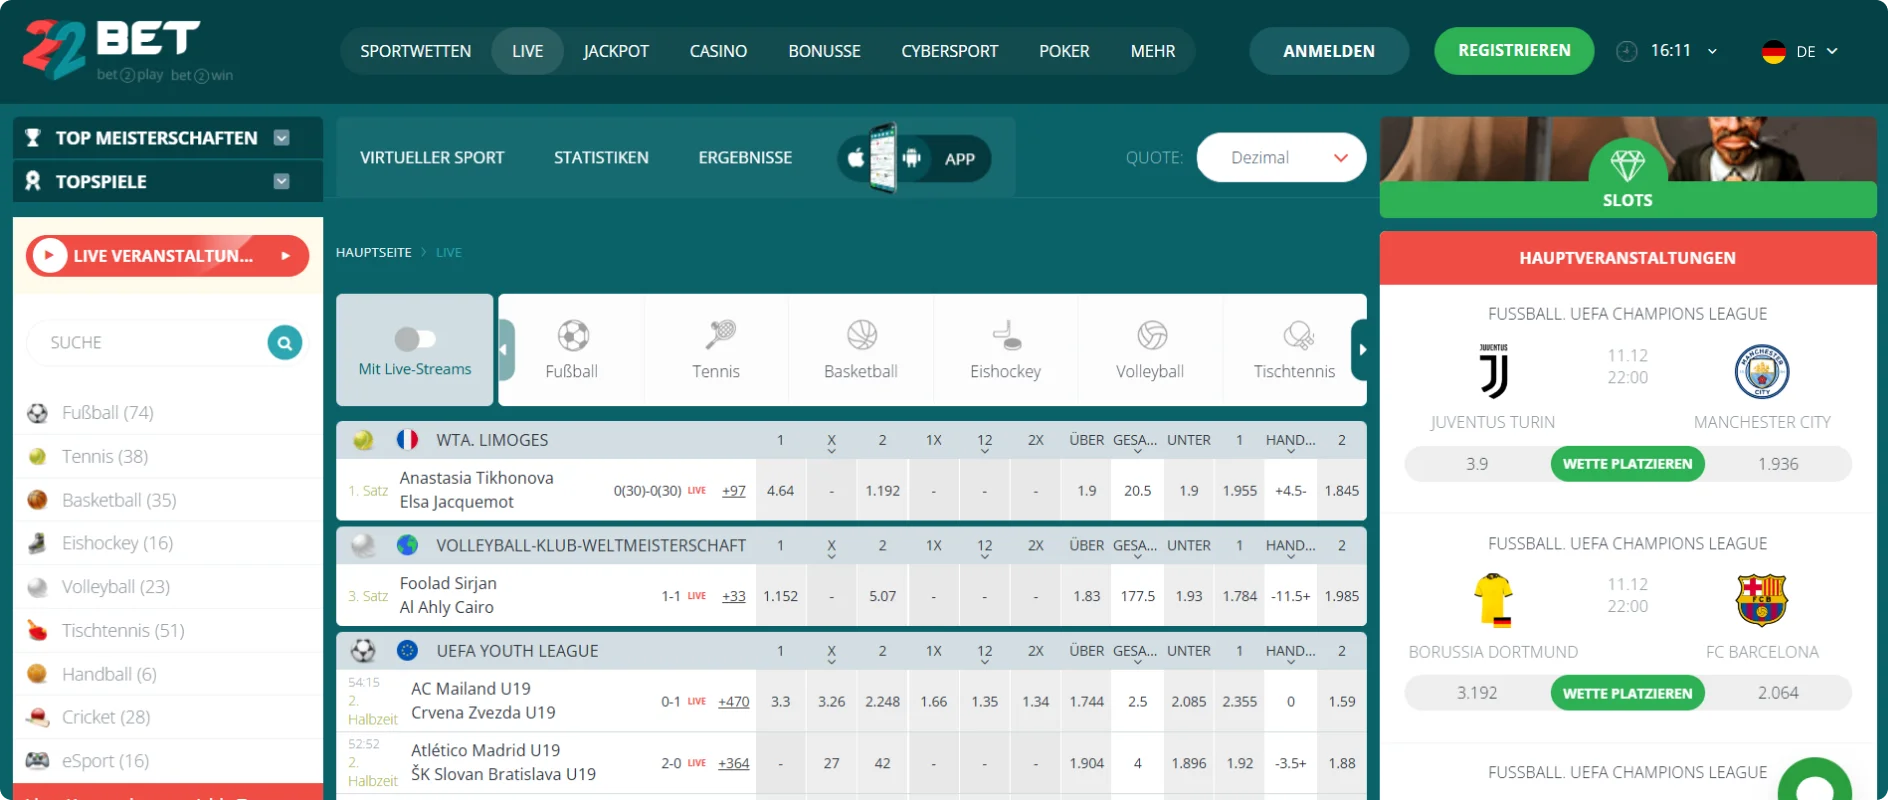
Task: Select the Volleyball icon in carousel
Action: click(x=1152, y=335)
